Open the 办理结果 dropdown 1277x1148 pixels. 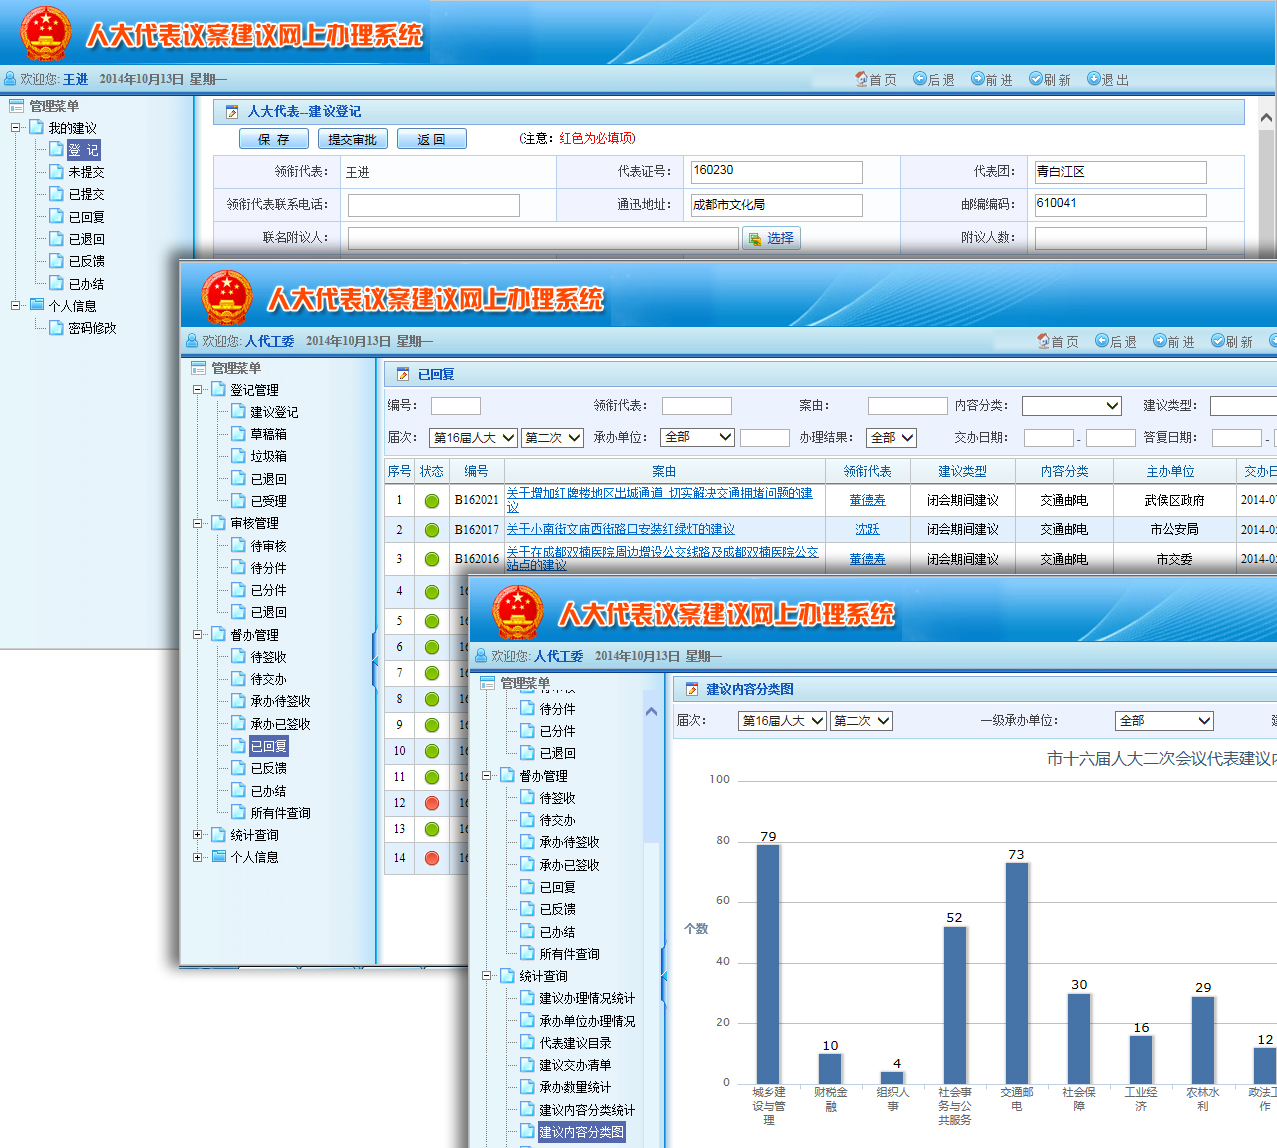892,438
